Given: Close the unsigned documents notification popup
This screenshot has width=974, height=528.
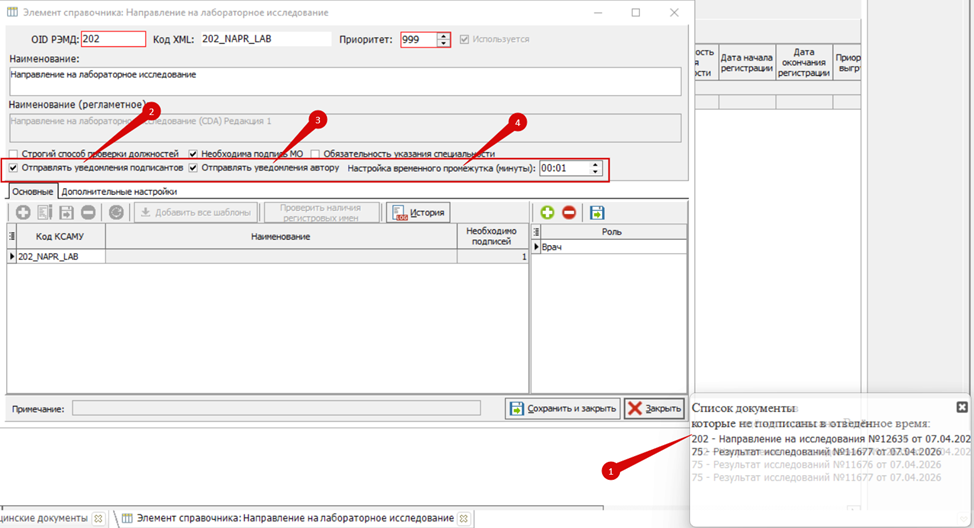Looking at the screenshot, I should pos(962,407).
